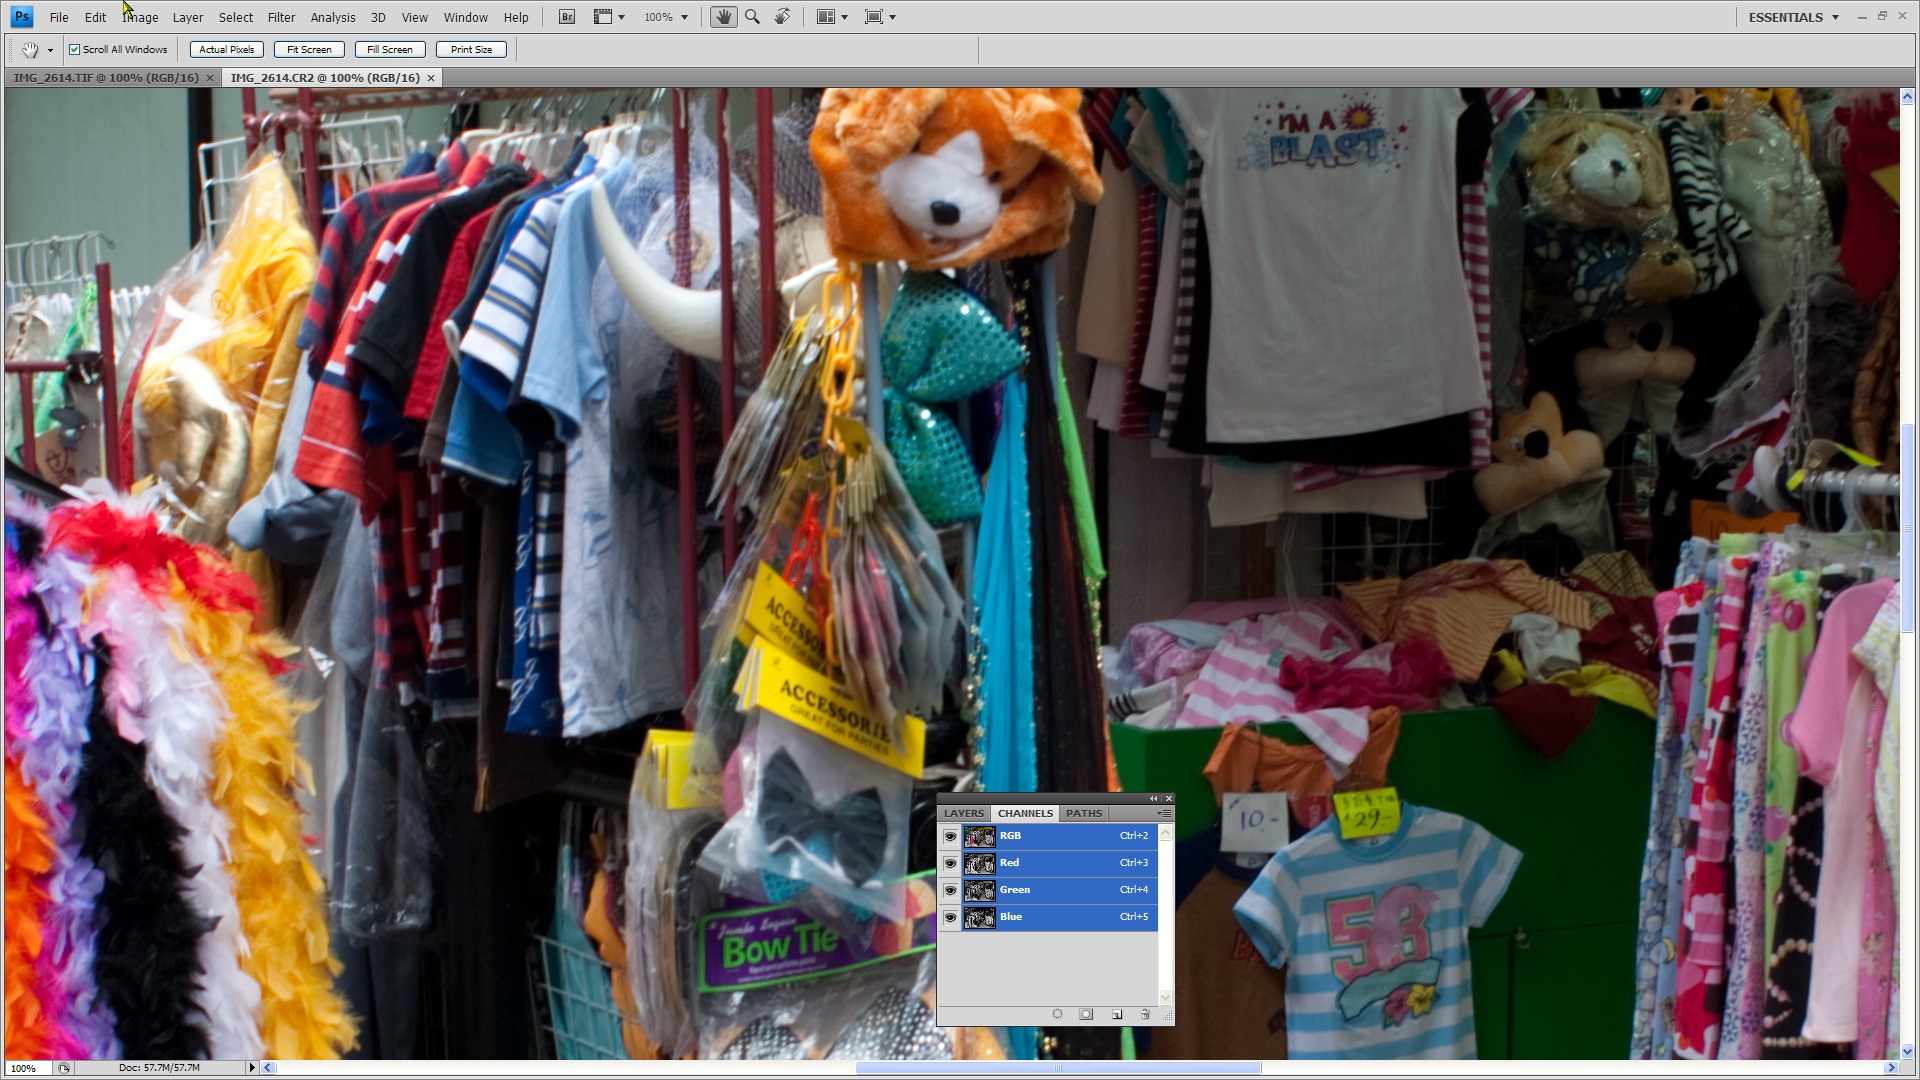Image resolution: width=1920 pixels, height=1080 pixels.
Task: Click the Actual Pixels button
Action: click(226, 50)
